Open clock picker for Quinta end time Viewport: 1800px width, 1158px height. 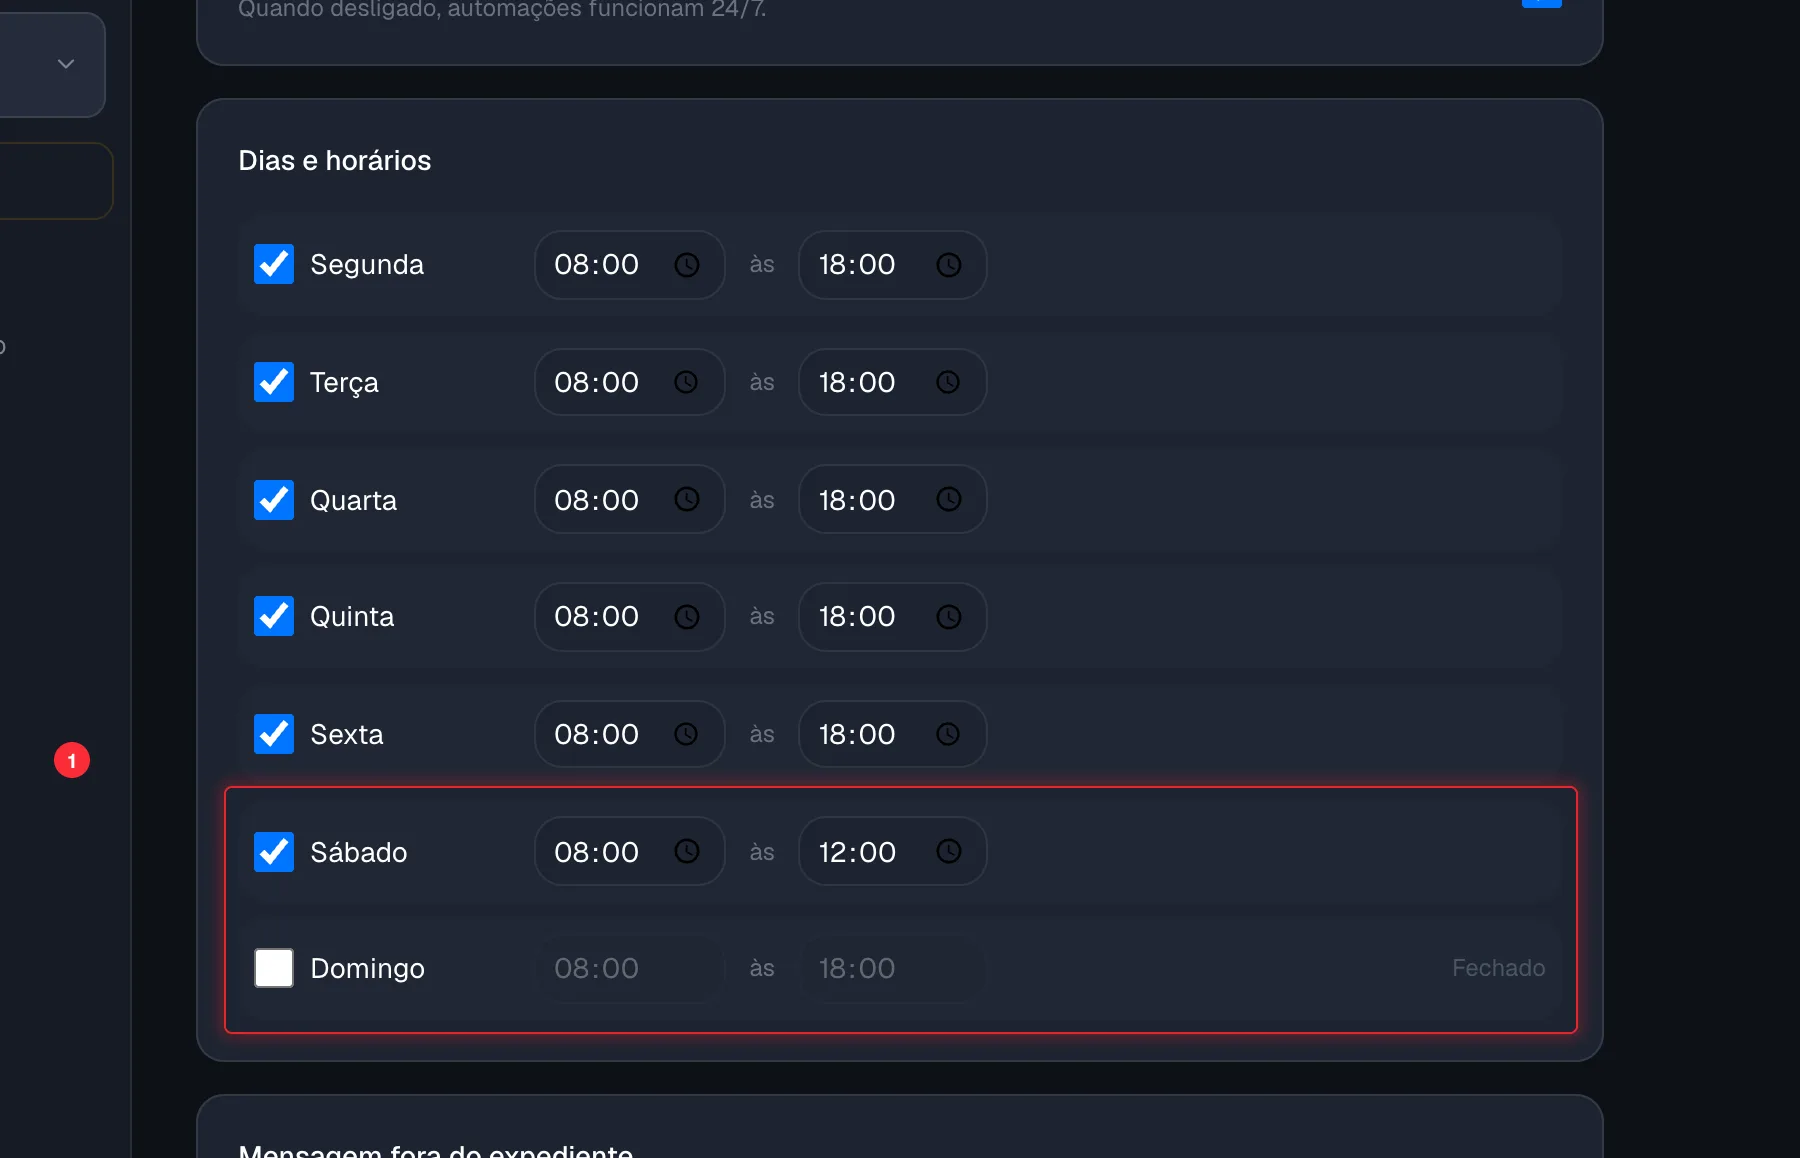[949, 617]
